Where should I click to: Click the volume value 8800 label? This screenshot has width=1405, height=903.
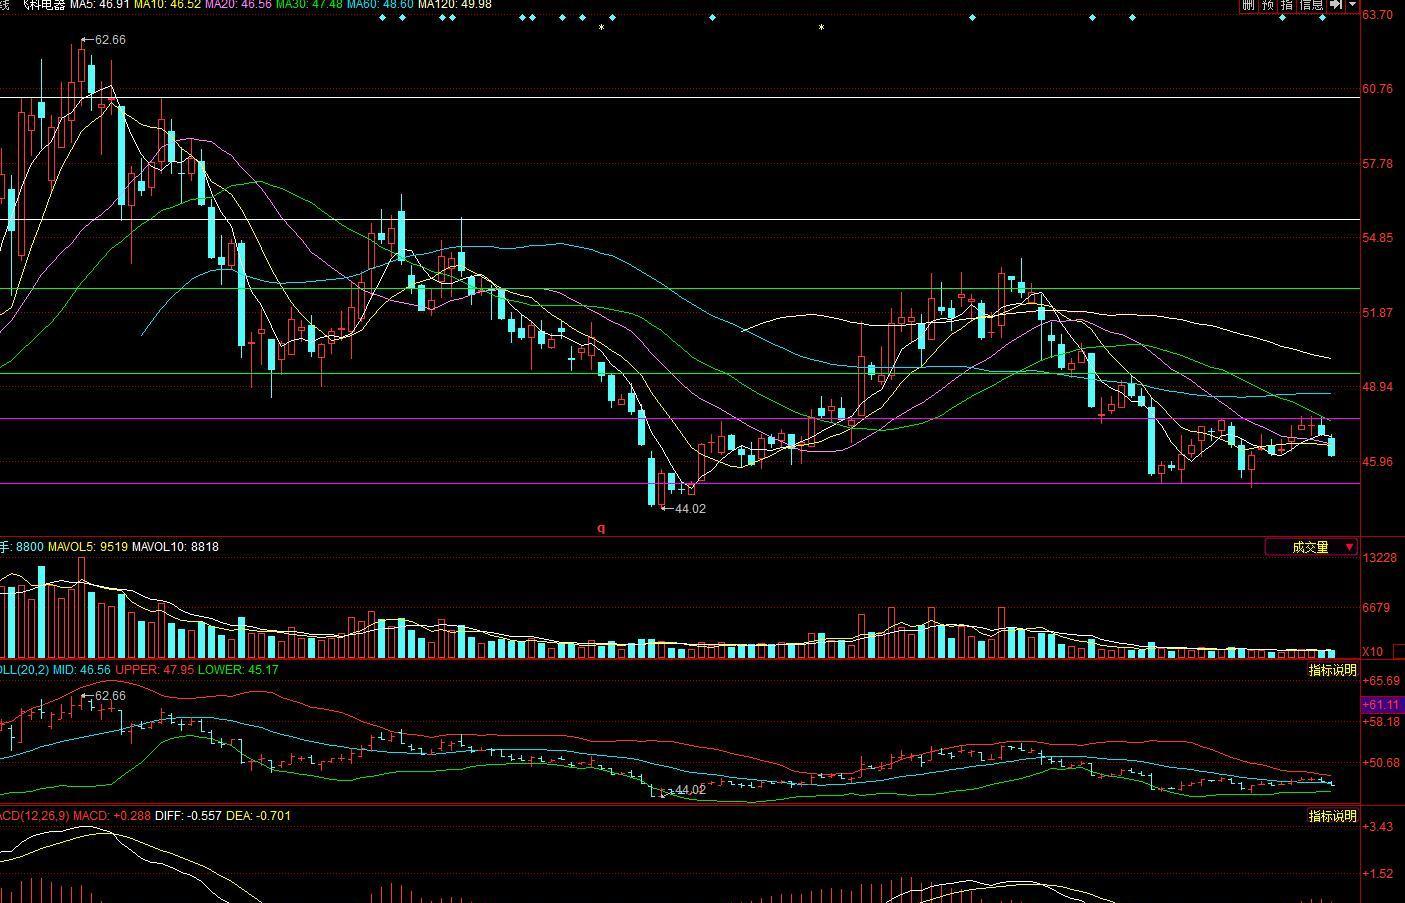[30, 547]
